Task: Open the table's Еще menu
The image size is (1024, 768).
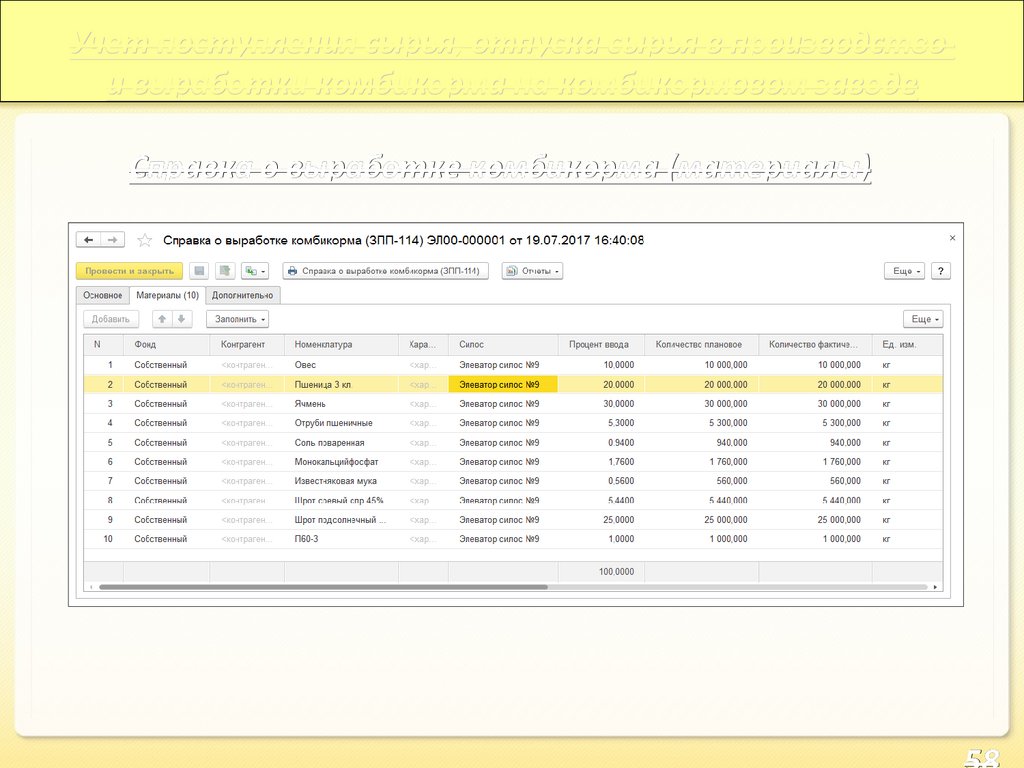Action: coord(922,319)
